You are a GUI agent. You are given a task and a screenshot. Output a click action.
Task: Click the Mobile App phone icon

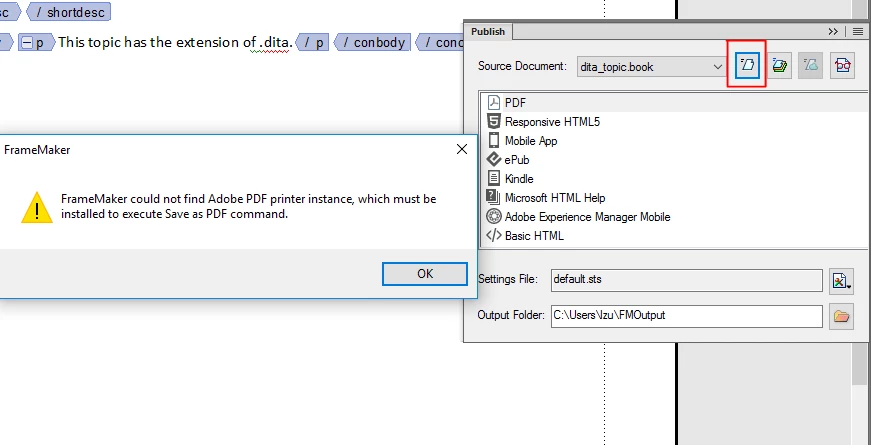tap(493, 140)
